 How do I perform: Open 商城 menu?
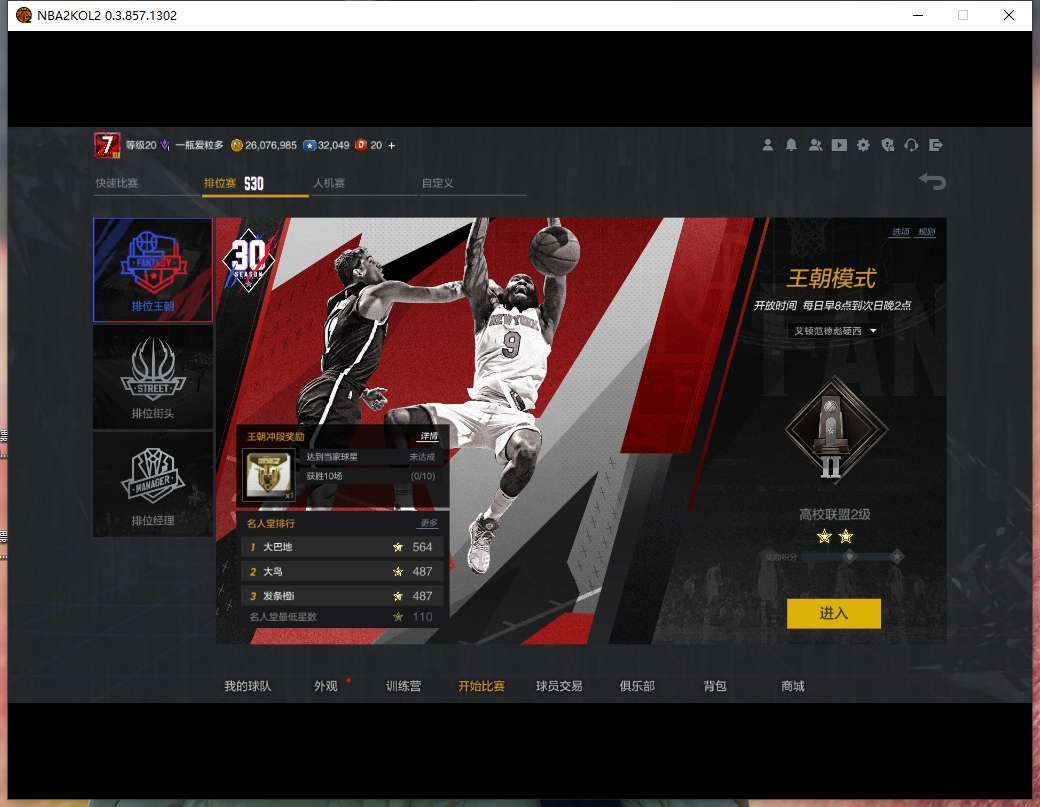793,686
